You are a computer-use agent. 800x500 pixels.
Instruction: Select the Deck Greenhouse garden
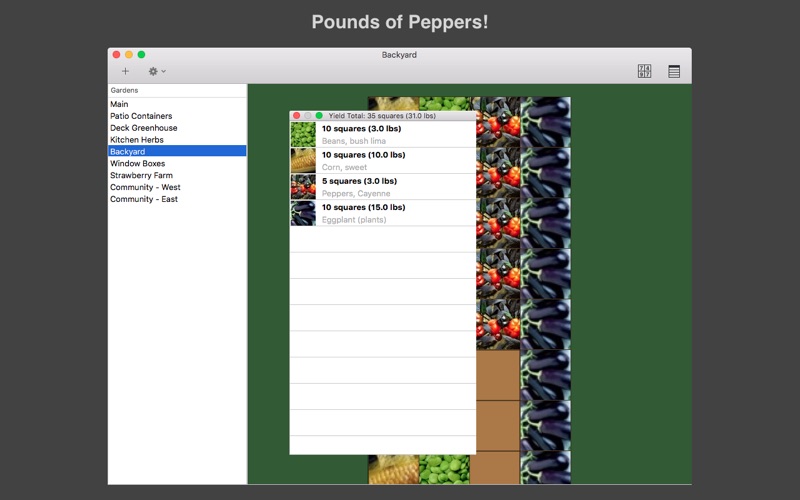point(177,128)
